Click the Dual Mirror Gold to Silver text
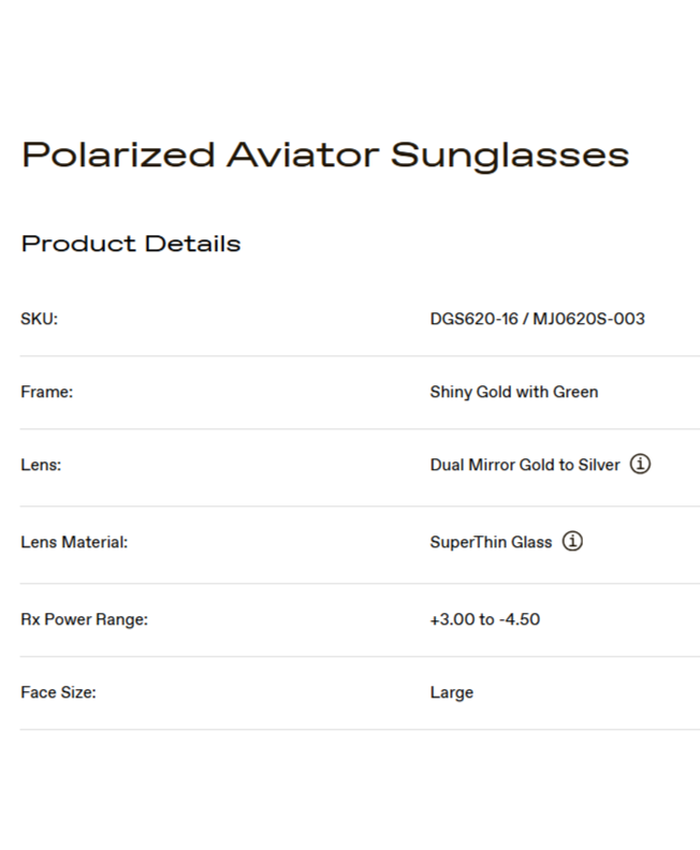Viewport: 700px width, 850px height. [x=525, y=465]
